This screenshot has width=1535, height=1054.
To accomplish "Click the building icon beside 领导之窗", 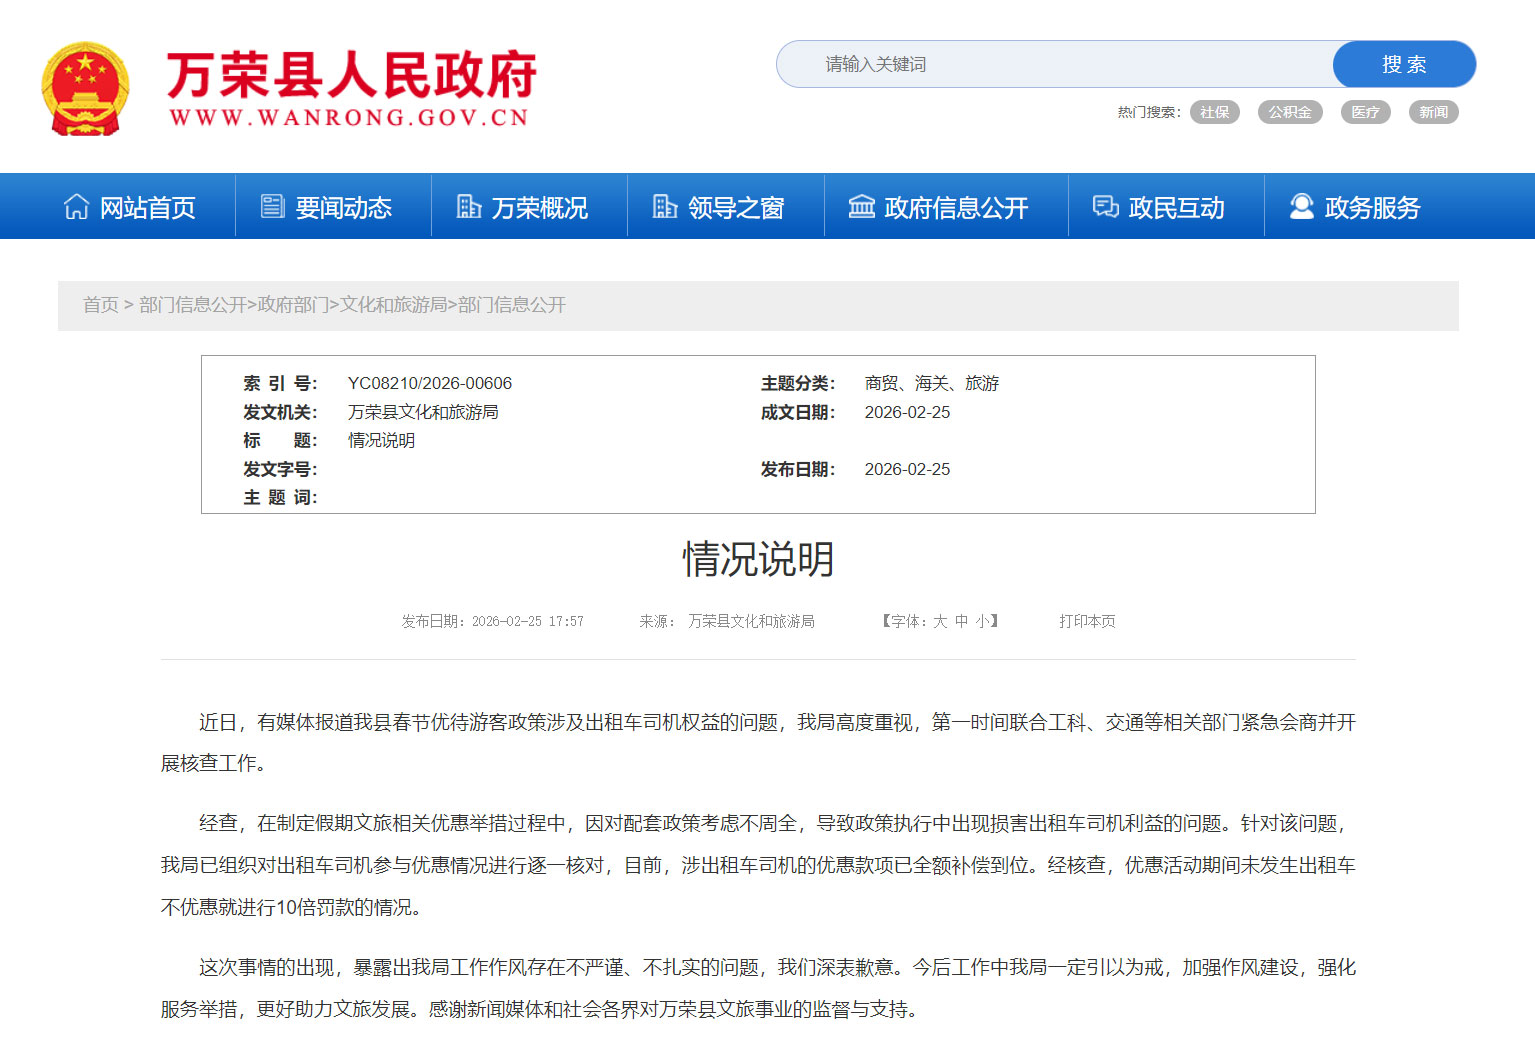I will coord(664,206).
